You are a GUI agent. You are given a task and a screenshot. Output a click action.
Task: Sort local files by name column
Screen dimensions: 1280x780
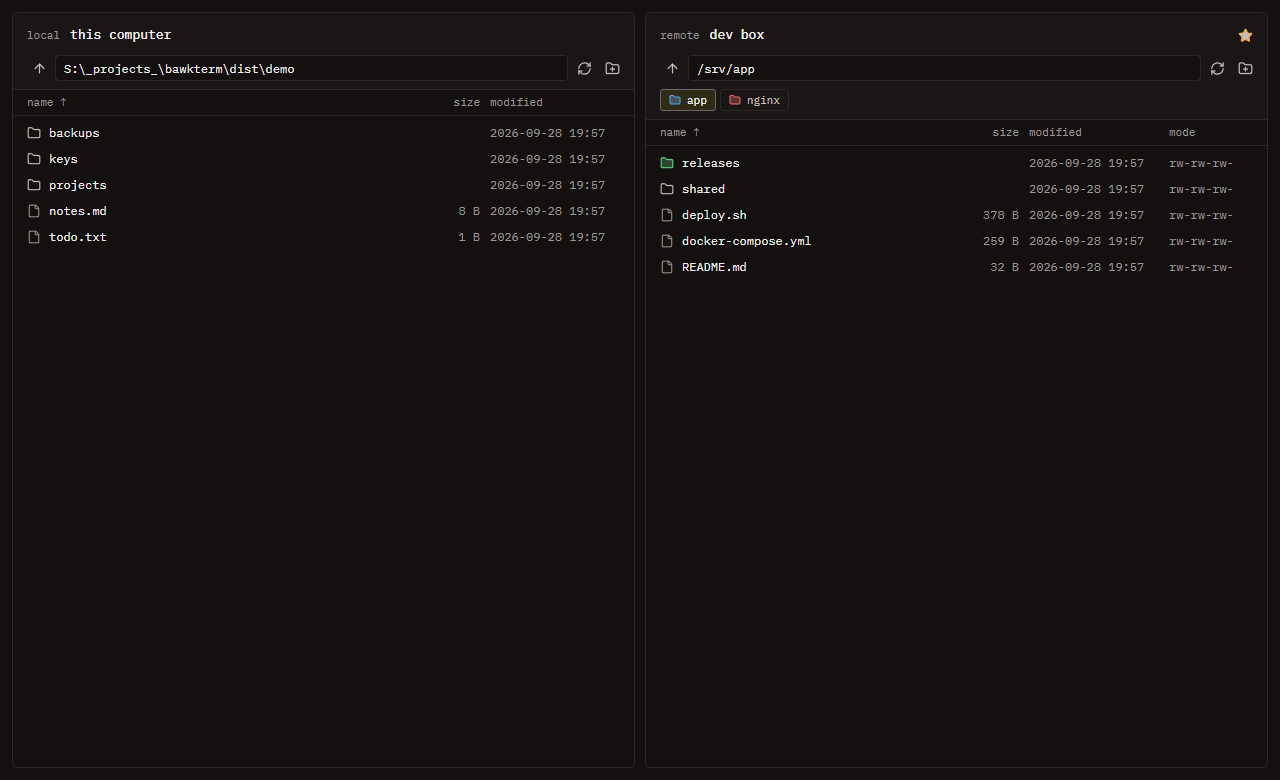click(x=47, y=102)
